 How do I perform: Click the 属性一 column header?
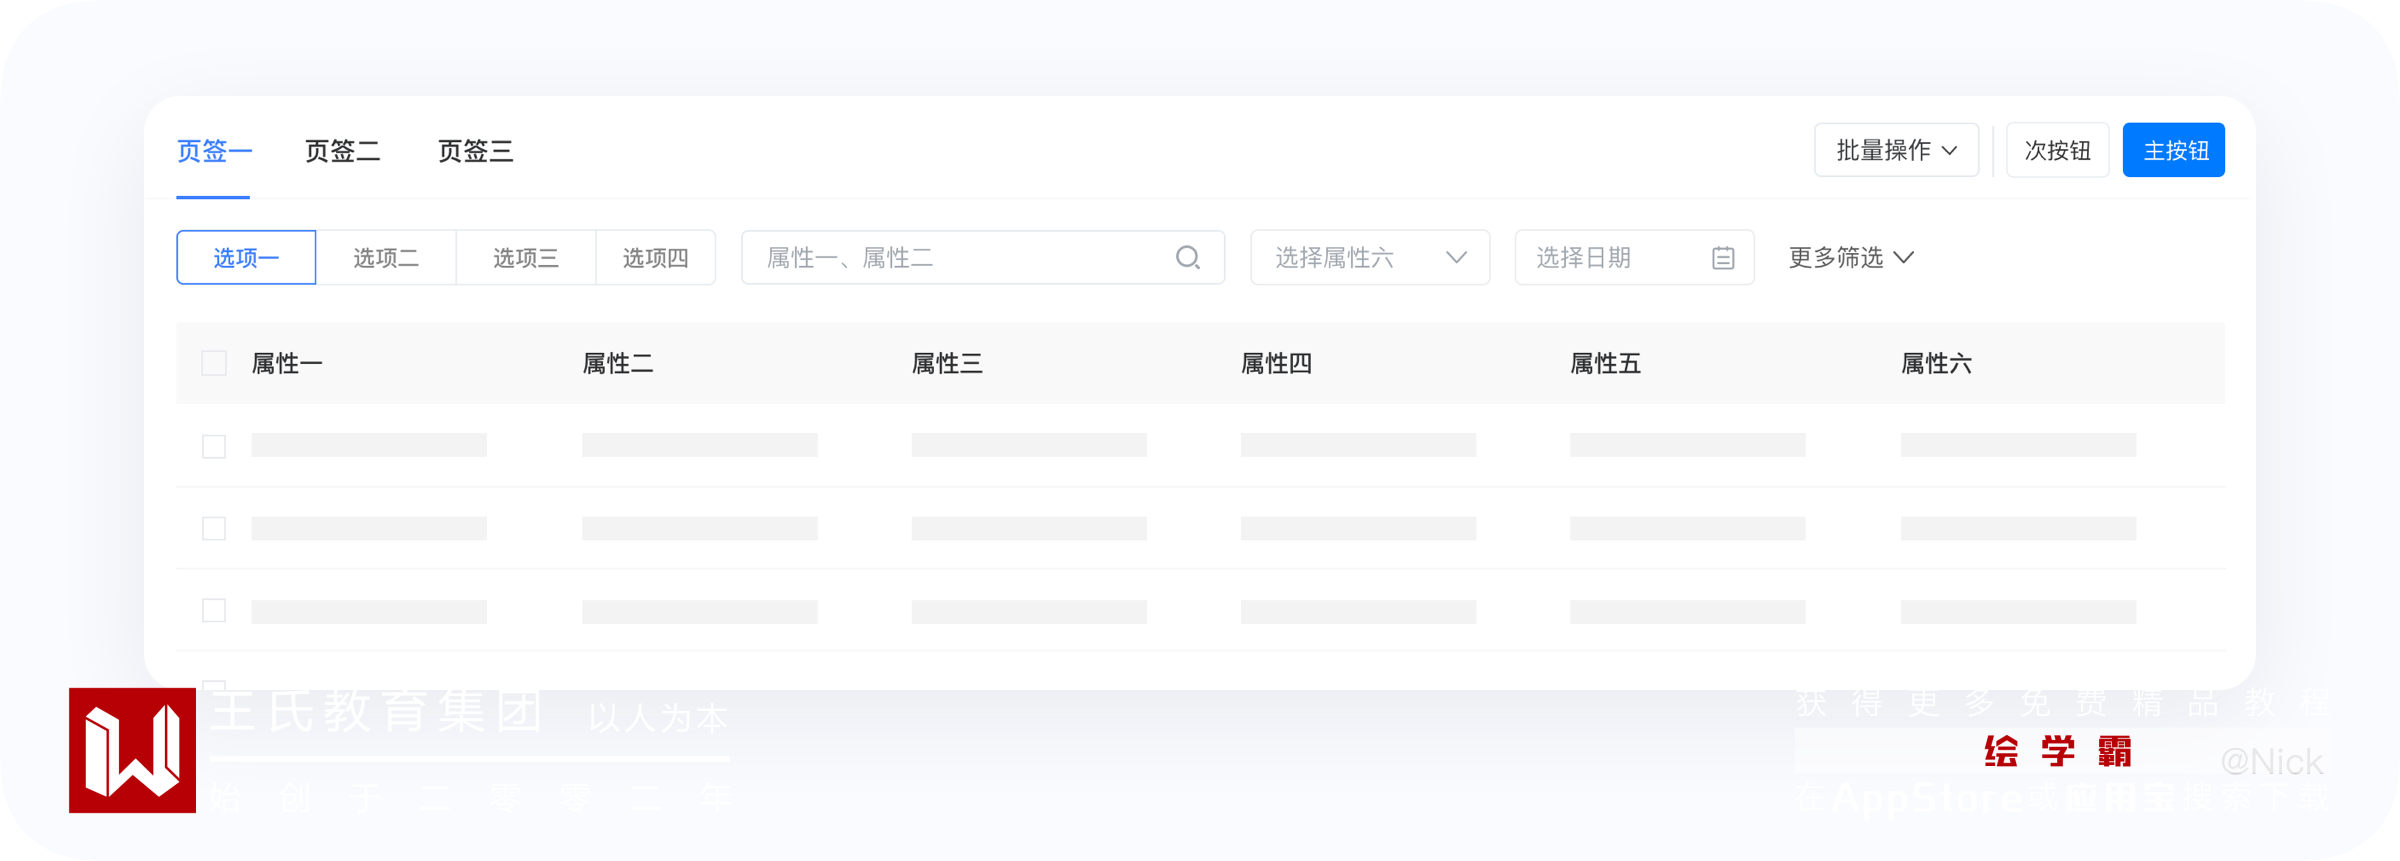tap(287, 364)
